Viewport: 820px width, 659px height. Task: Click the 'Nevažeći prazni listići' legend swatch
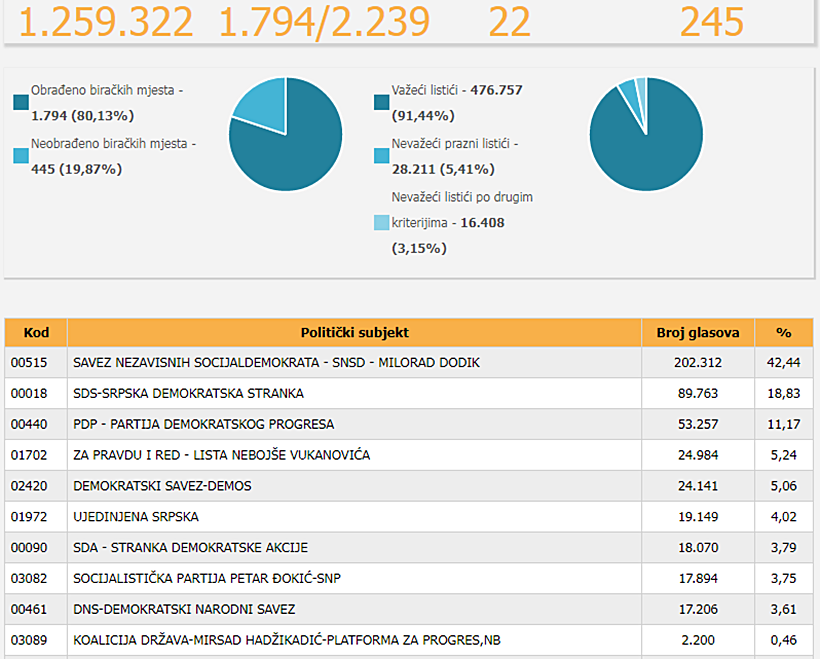point(382,156)
